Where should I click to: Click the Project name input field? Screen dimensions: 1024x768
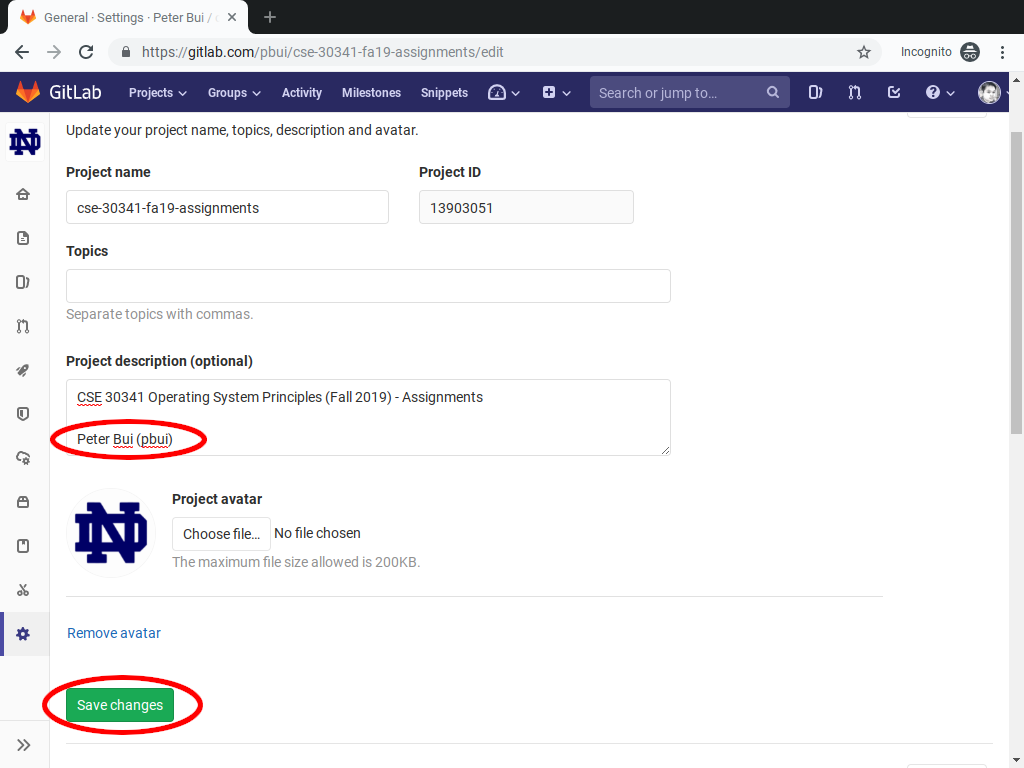(x=227, y=207)
